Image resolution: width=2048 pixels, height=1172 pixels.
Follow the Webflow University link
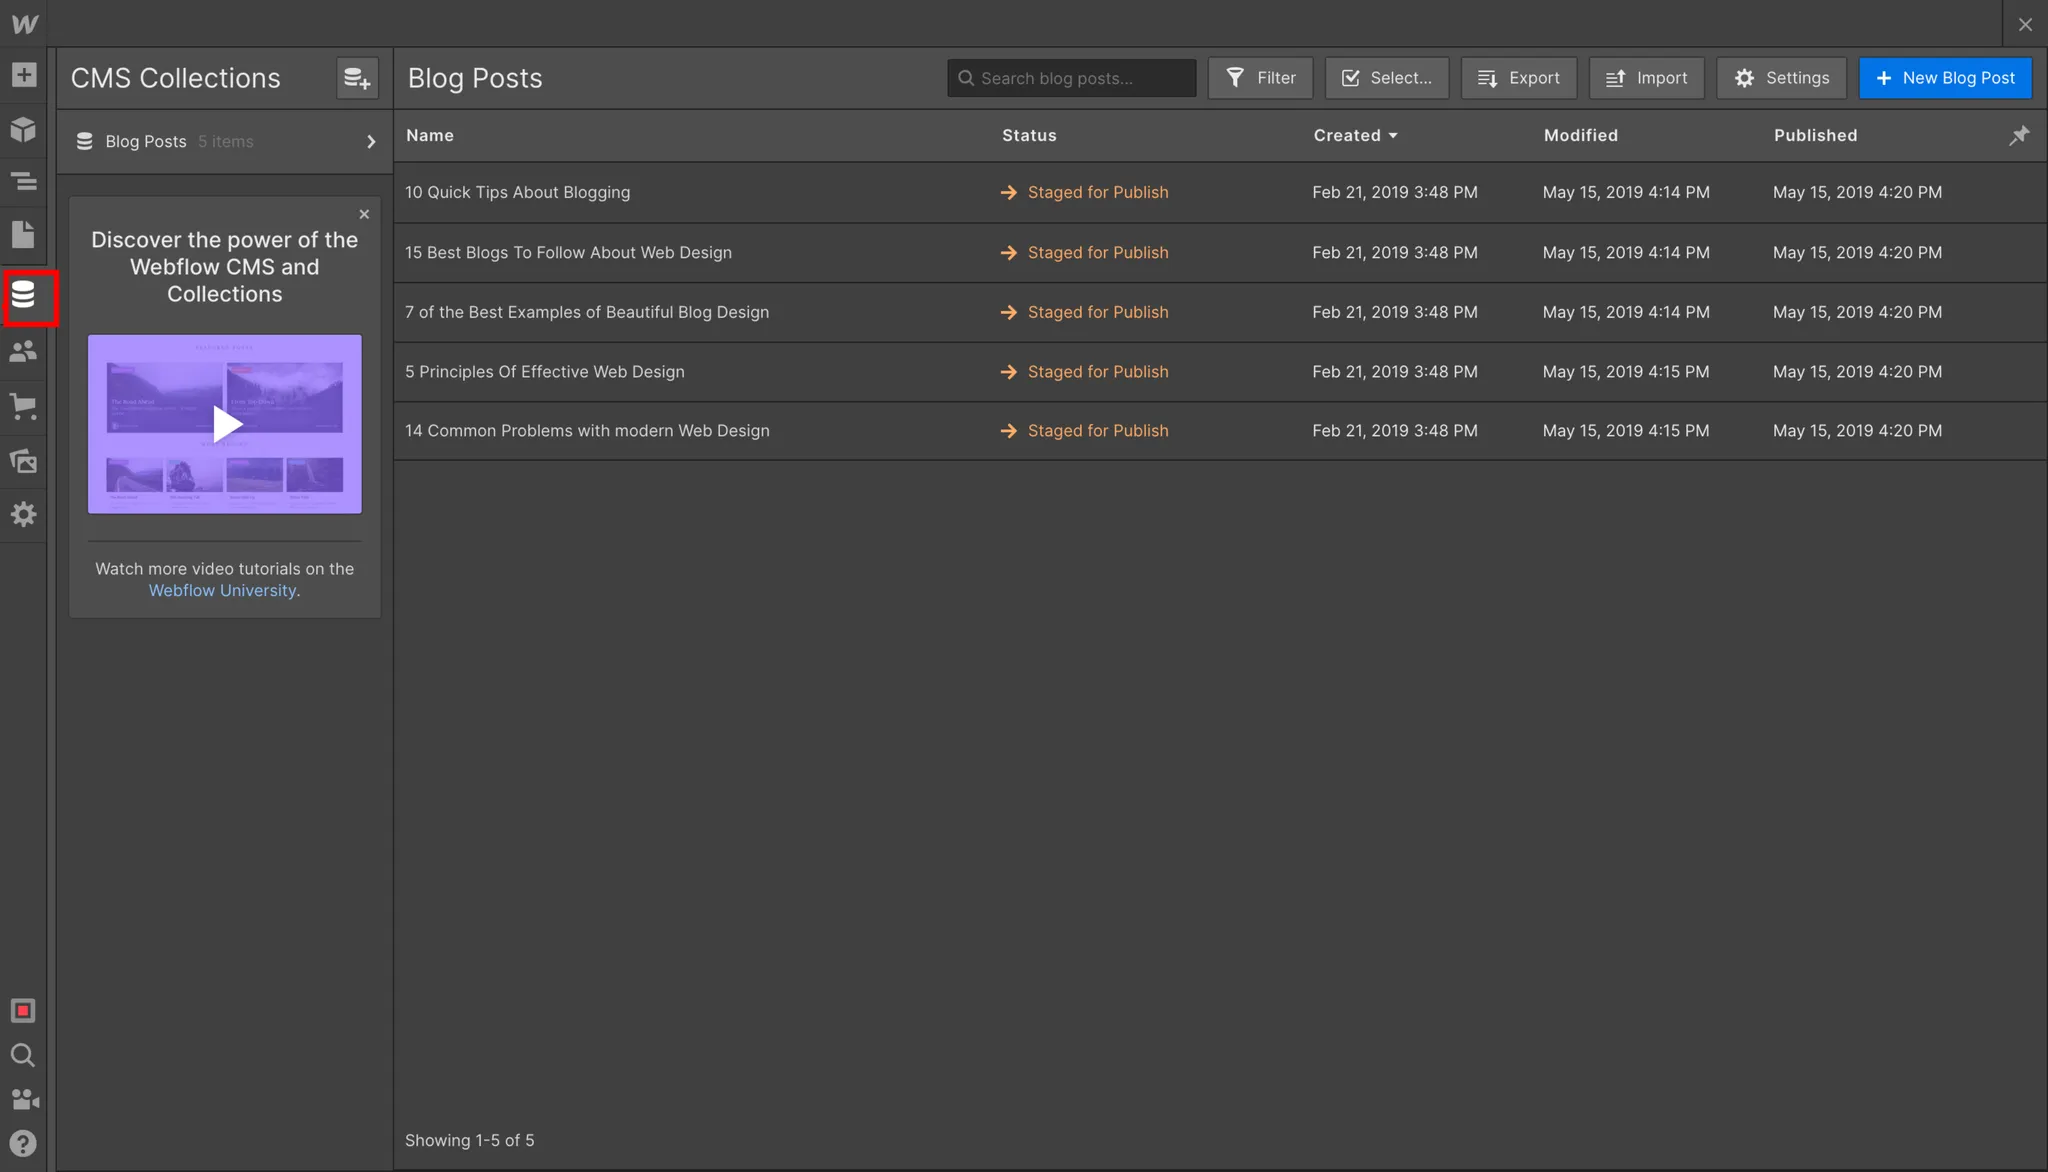[x=222, y=590]
